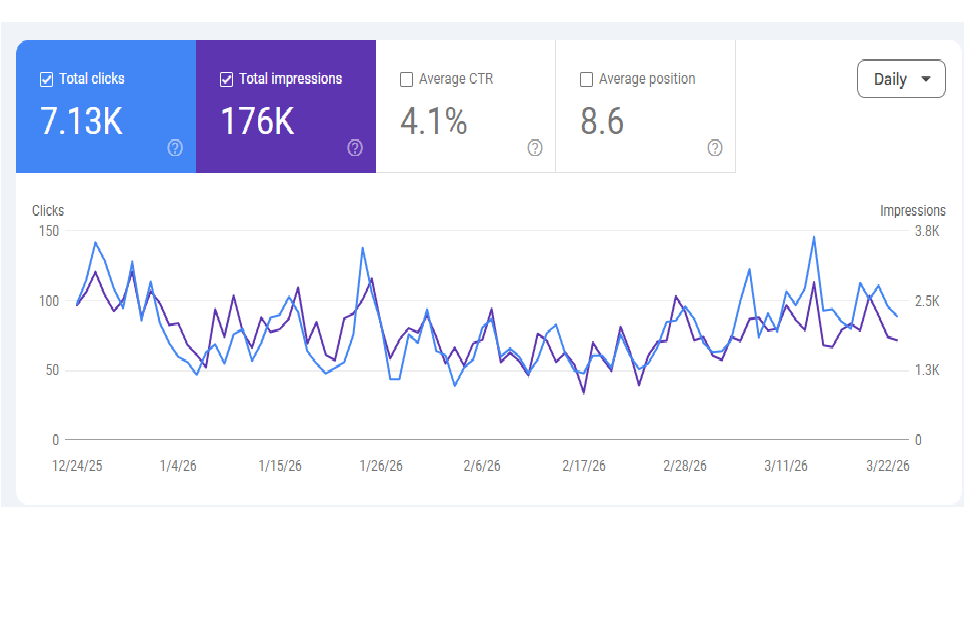Enable the Average CTR checkbox
The width and height of the screenshot is (964, 618).
[x=406, y=78]
